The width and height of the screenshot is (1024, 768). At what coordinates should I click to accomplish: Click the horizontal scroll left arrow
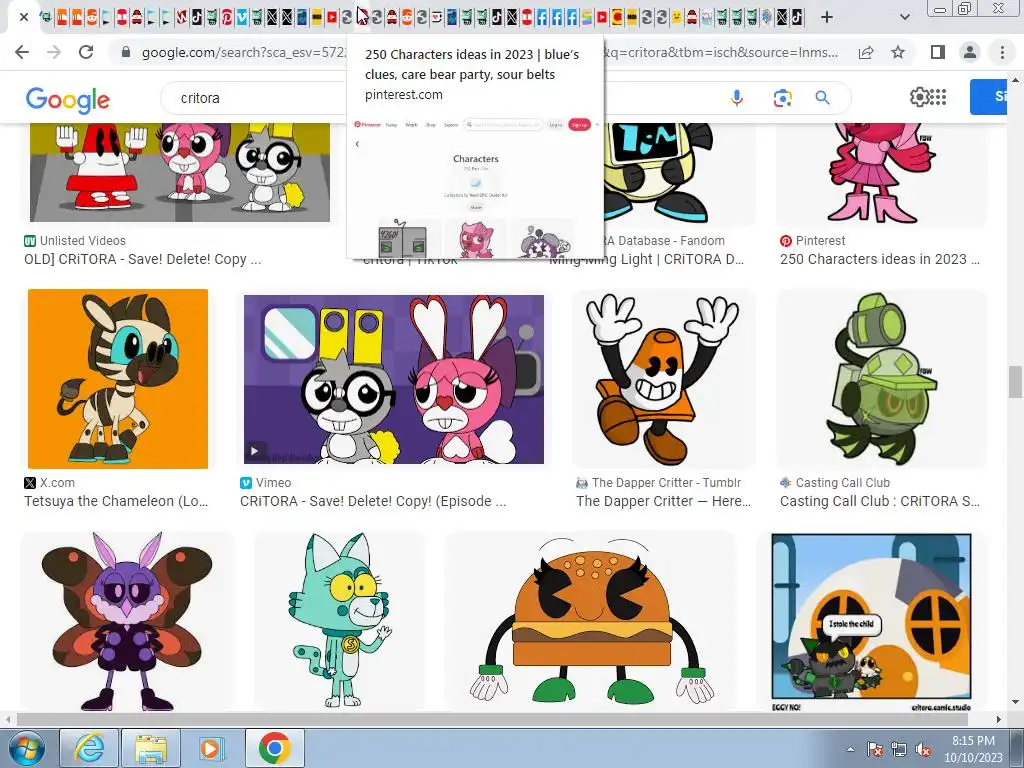8,719
